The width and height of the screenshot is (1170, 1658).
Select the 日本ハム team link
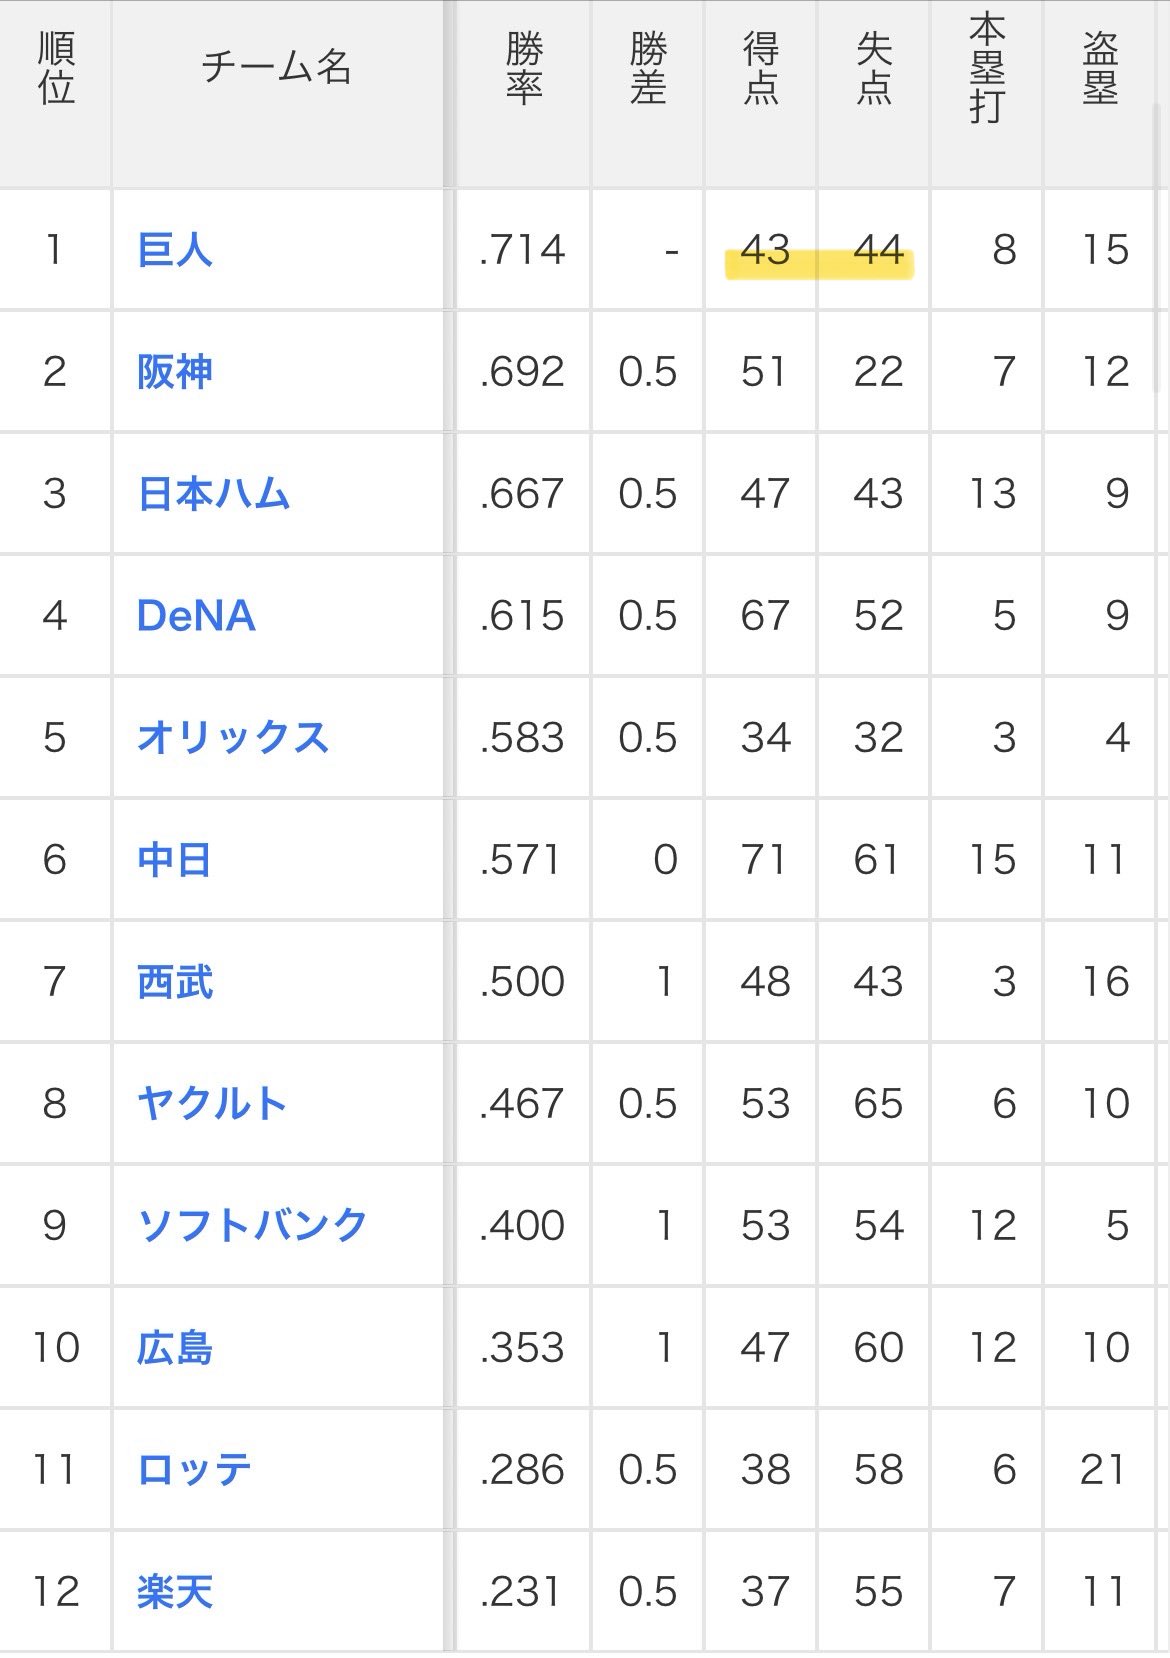213,493
